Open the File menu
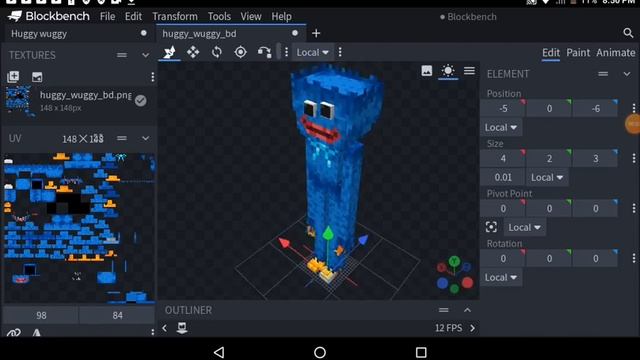The width and height of the screenshot is (640, 360). [x=107, y=16]
